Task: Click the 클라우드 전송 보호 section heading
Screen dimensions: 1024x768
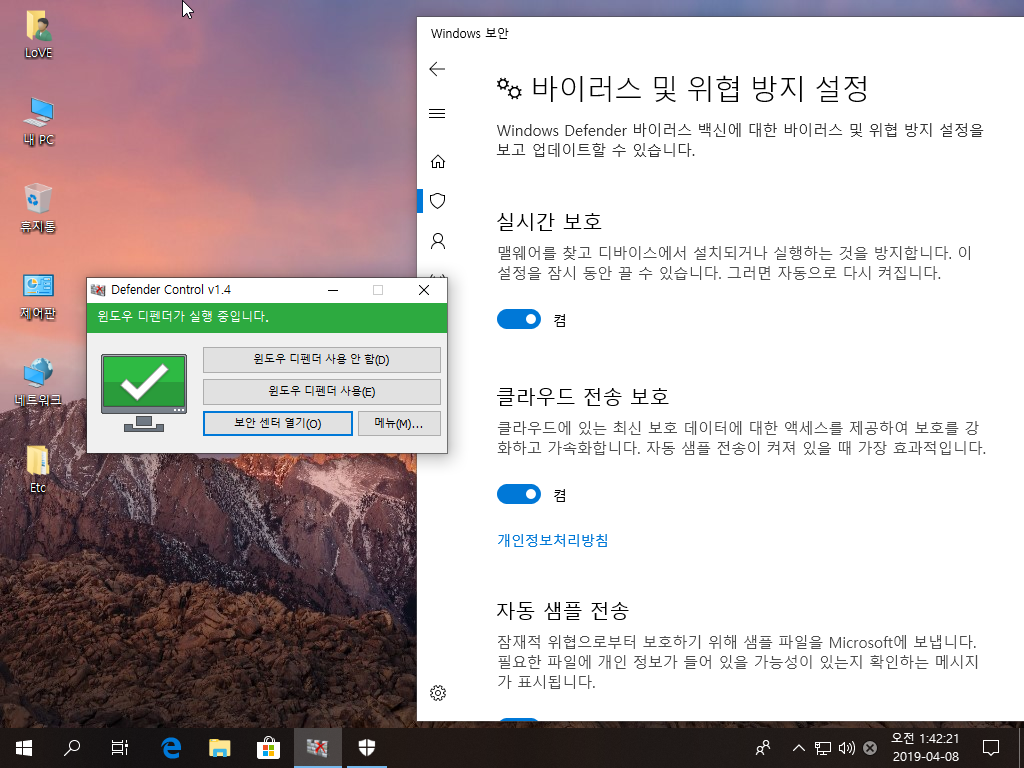Action: tap(583, 396)
